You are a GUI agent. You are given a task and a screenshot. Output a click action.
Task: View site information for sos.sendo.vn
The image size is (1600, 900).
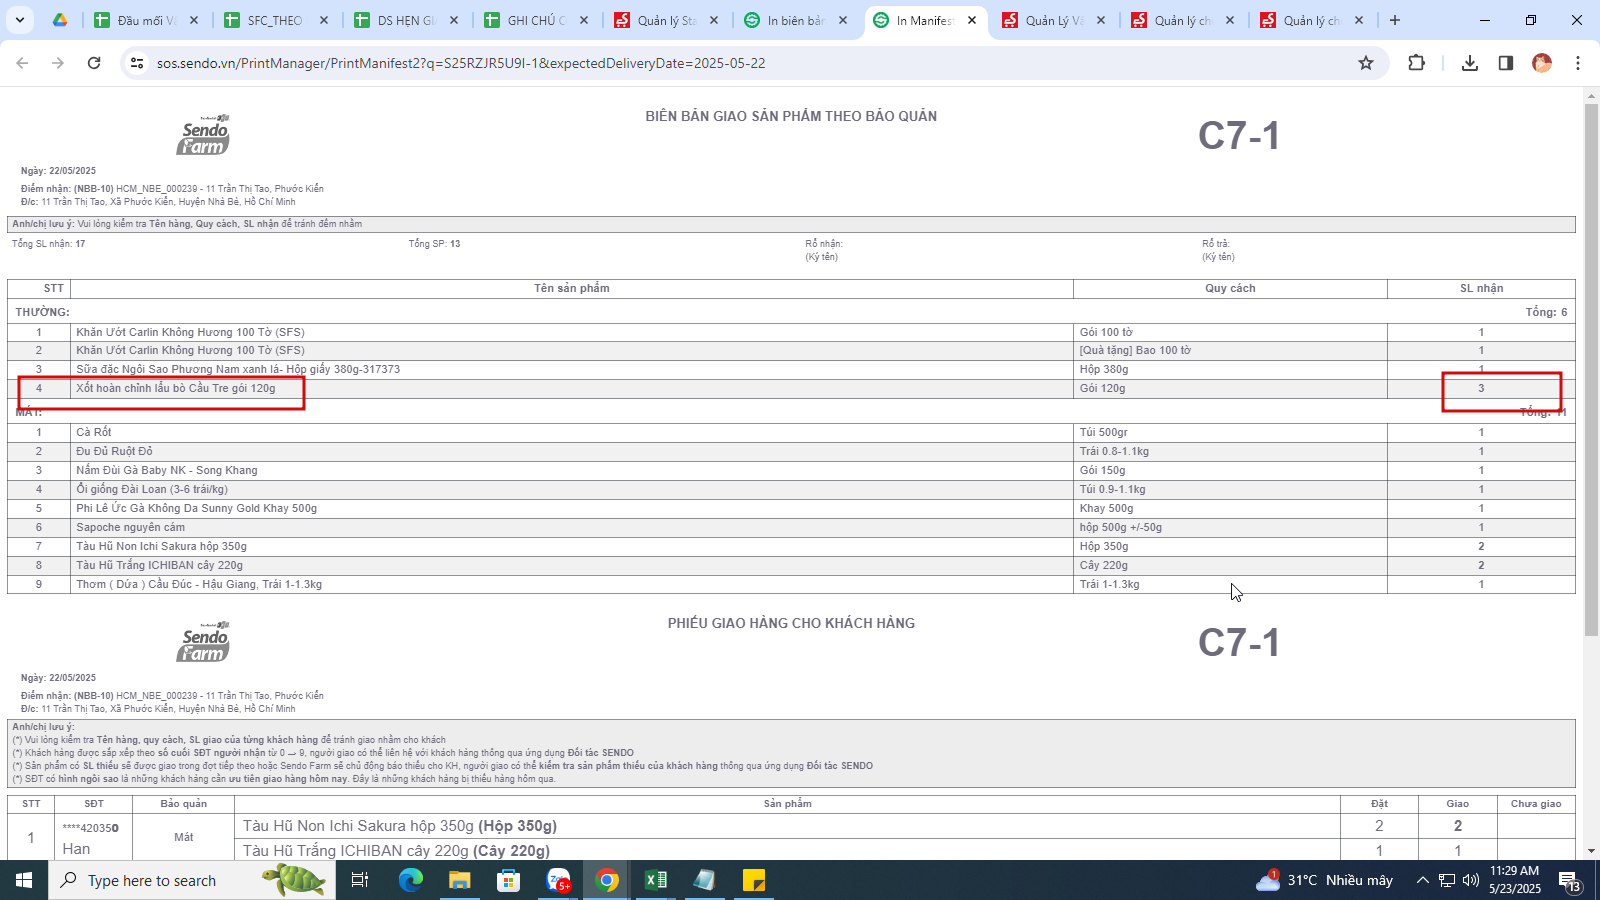click(x=137, y=63)
